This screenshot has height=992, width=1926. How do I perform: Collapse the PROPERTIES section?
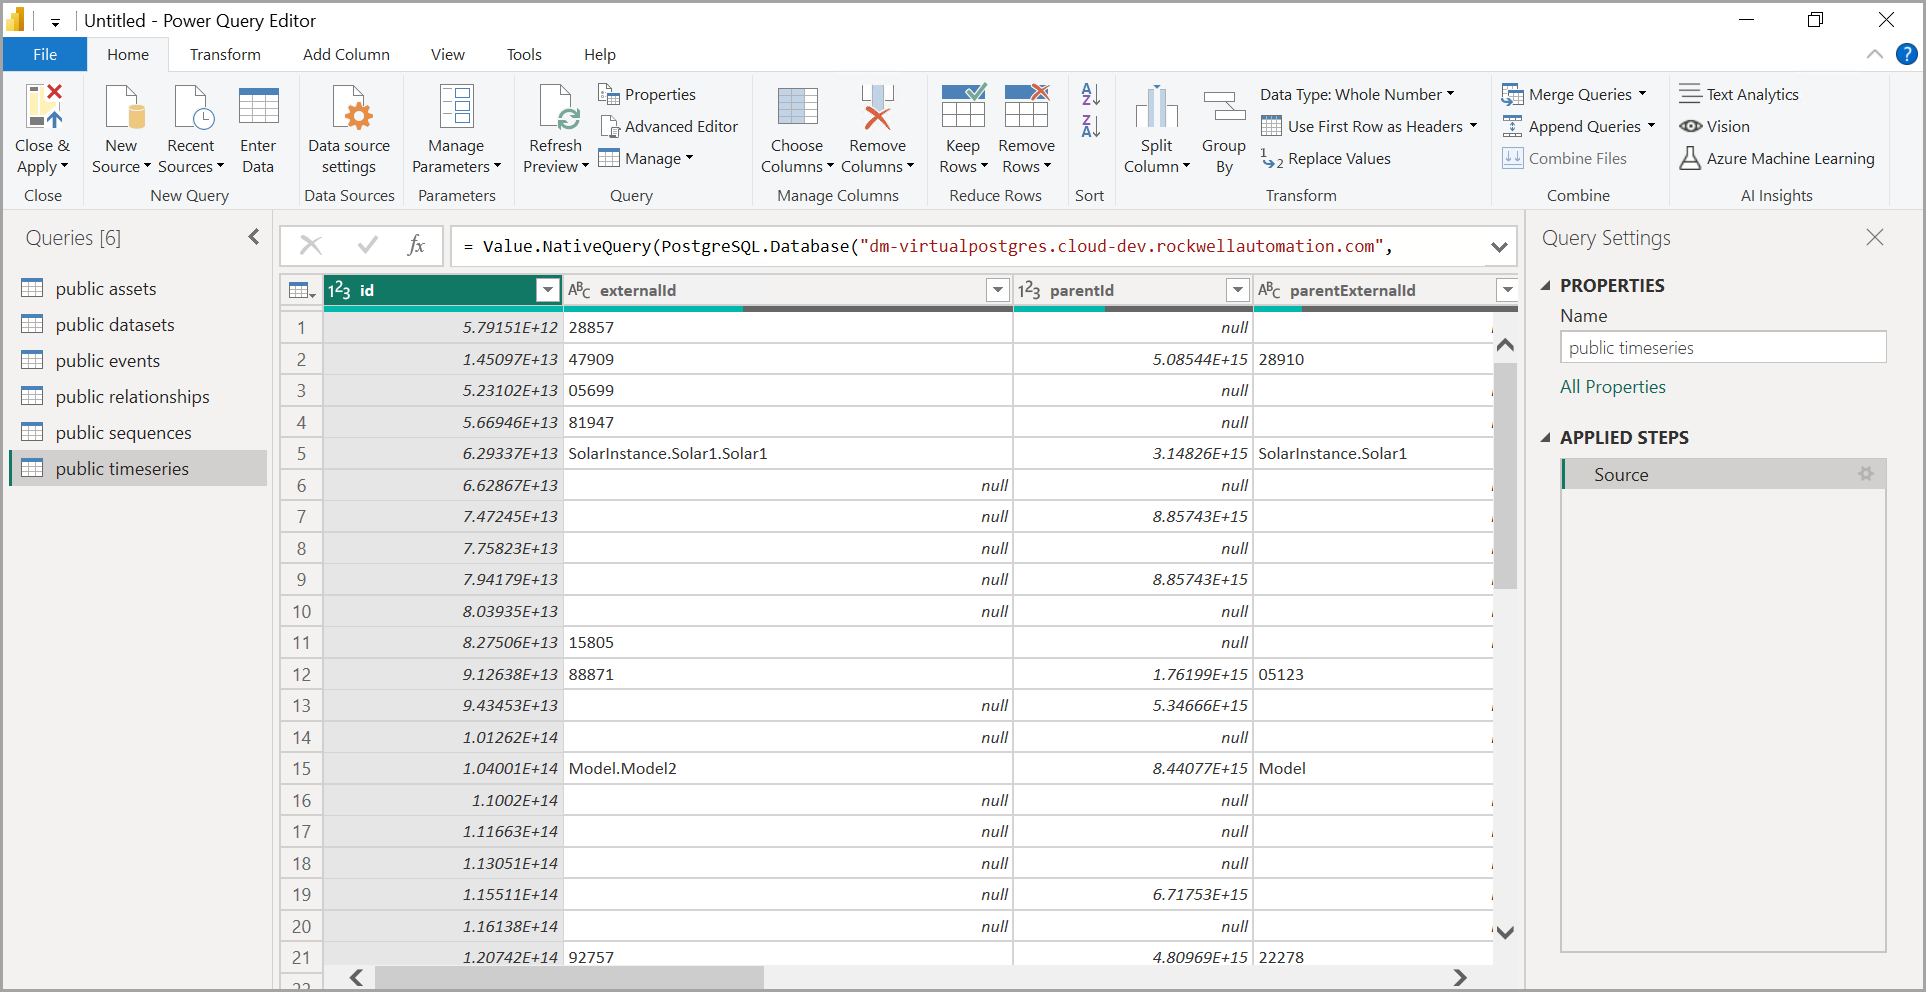pyautogui.click(x=1546, y=286)
